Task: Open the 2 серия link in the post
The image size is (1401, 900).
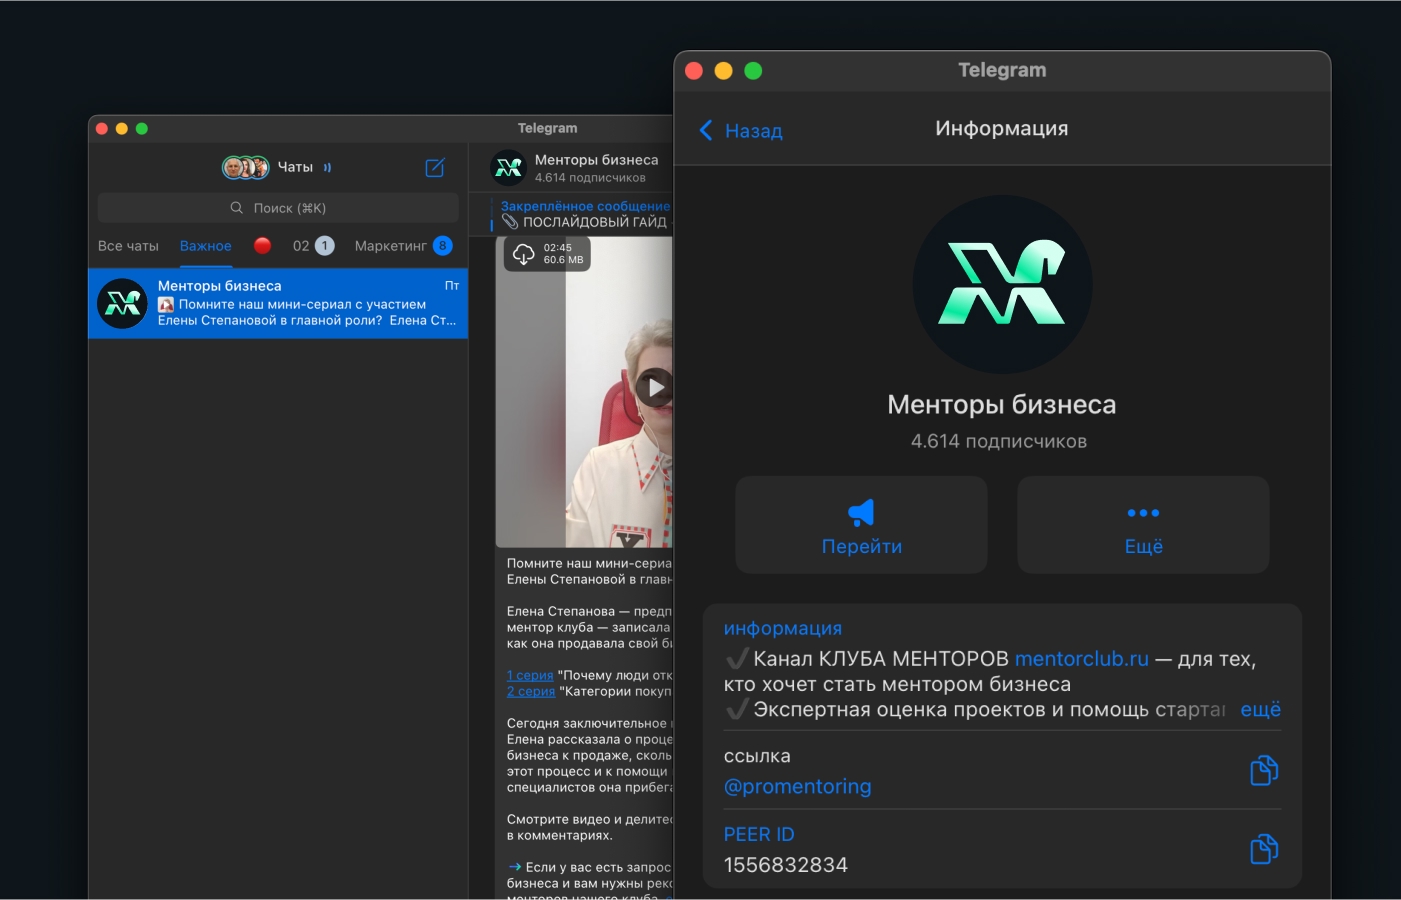Action: 531,691
